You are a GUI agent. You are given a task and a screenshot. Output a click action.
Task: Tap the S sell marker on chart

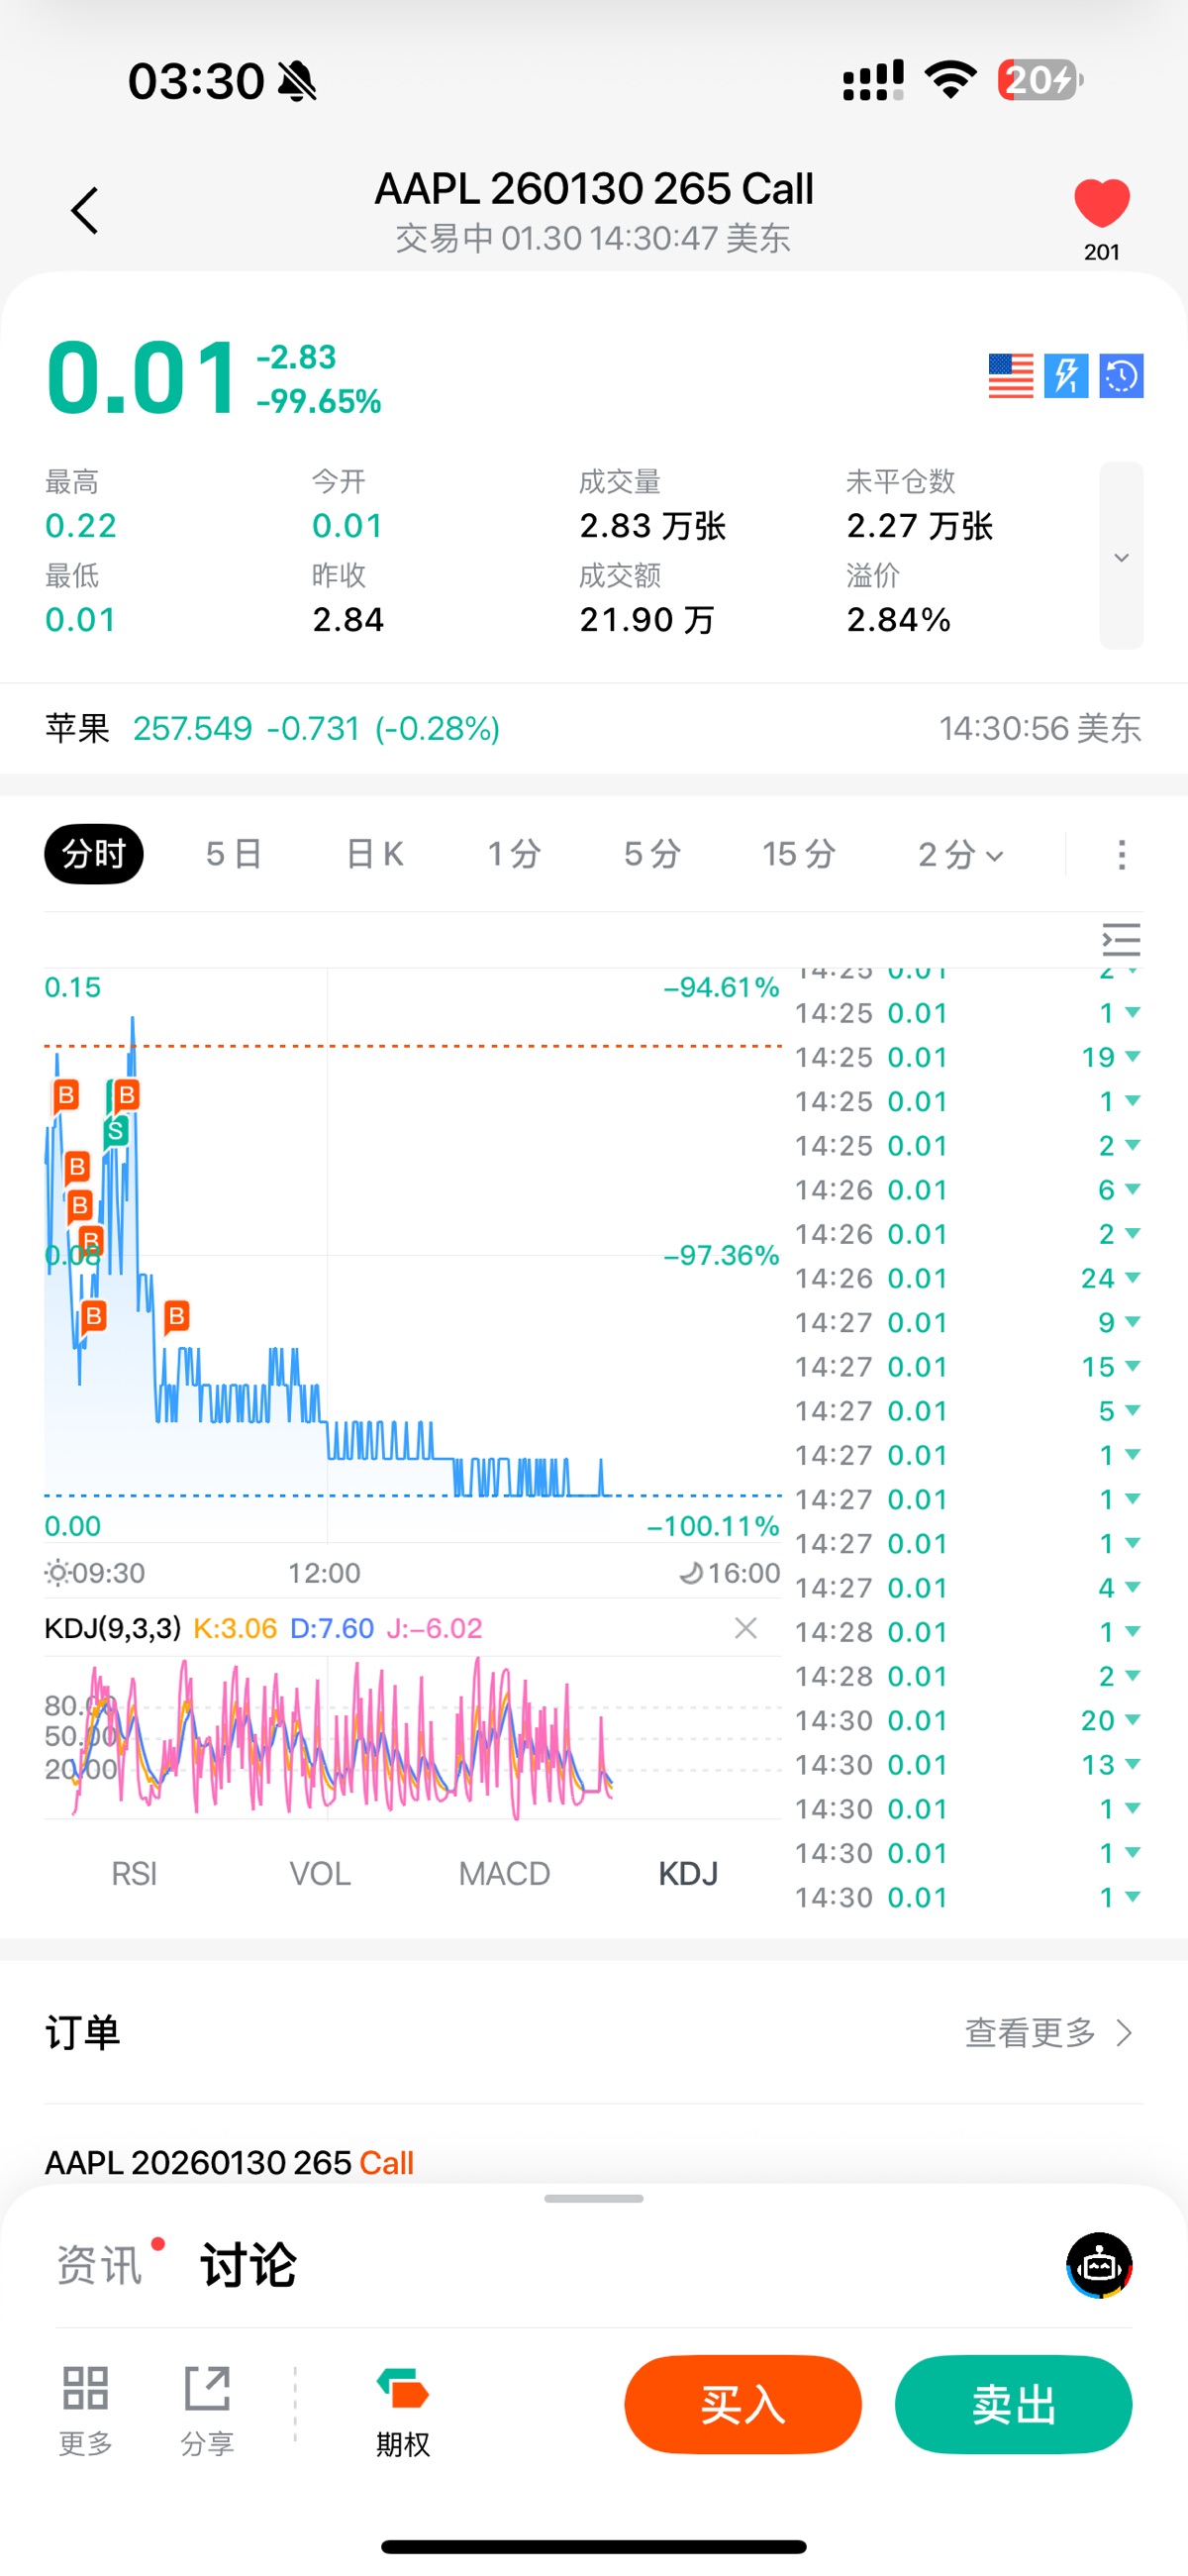click(x=116, y=1131)
